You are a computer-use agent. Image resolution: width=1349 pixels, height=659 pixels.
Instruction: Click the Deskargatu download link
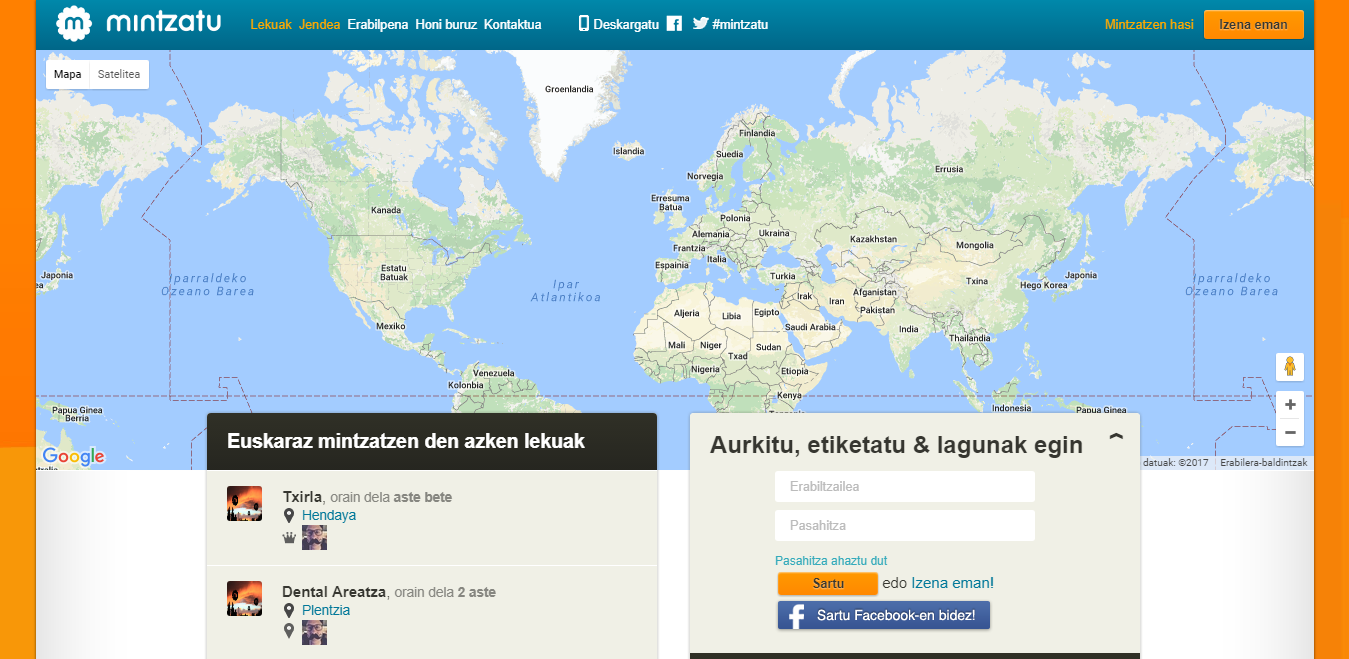coord(618,25)
